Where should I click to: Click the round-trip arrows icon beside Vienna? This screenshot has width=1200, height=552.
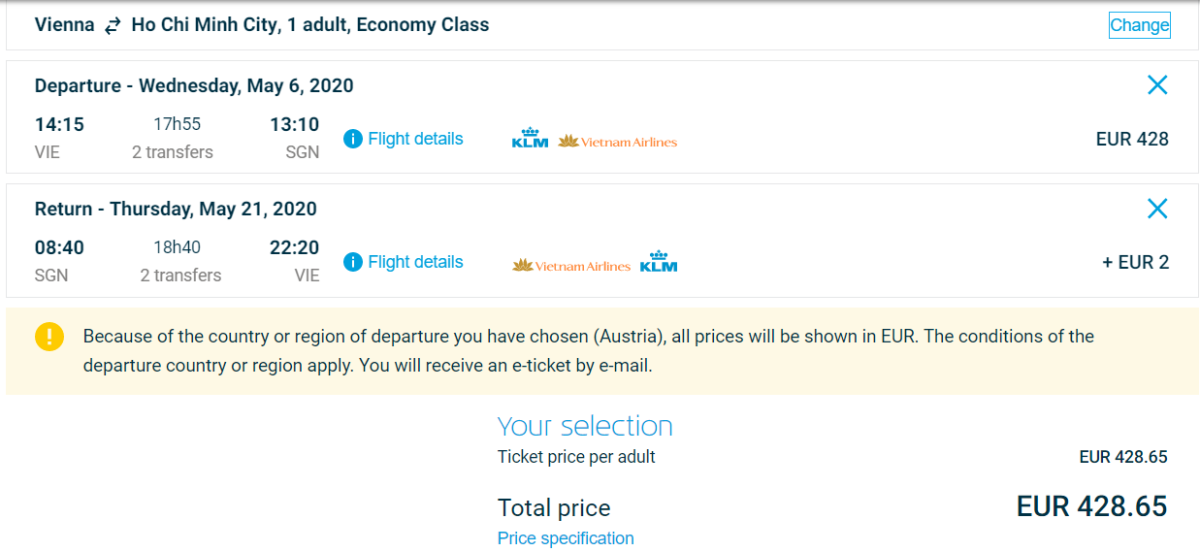[x=113, y=26]
